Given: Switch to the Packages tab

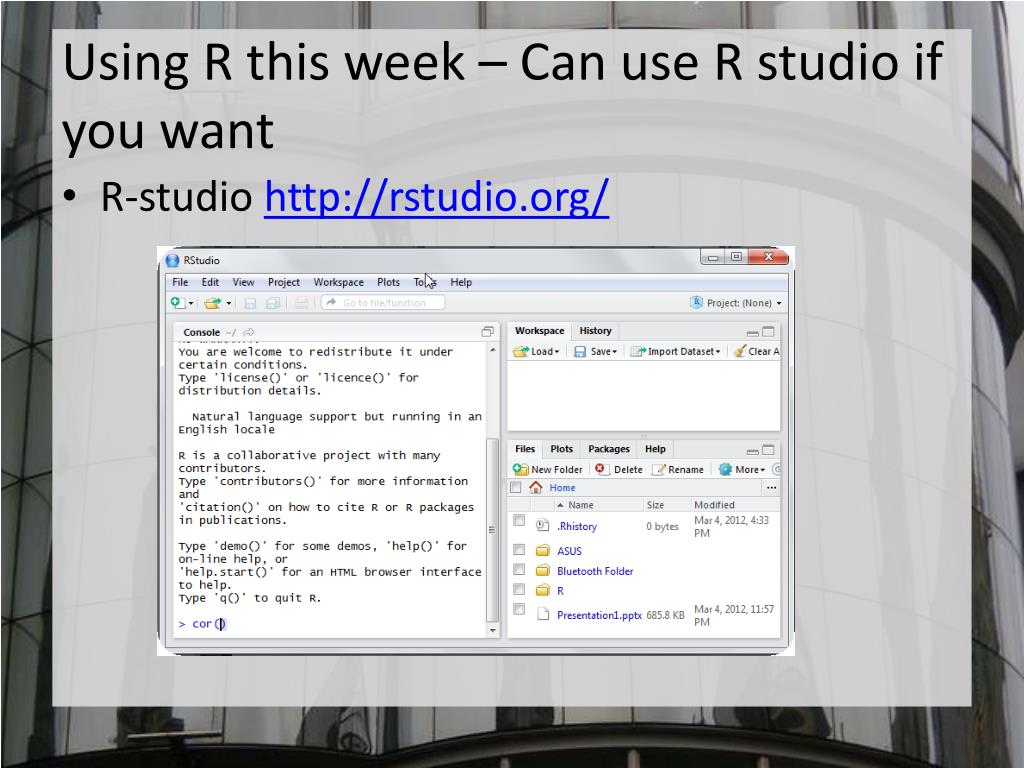Looking at the screenshot, I should pos(609,449).
